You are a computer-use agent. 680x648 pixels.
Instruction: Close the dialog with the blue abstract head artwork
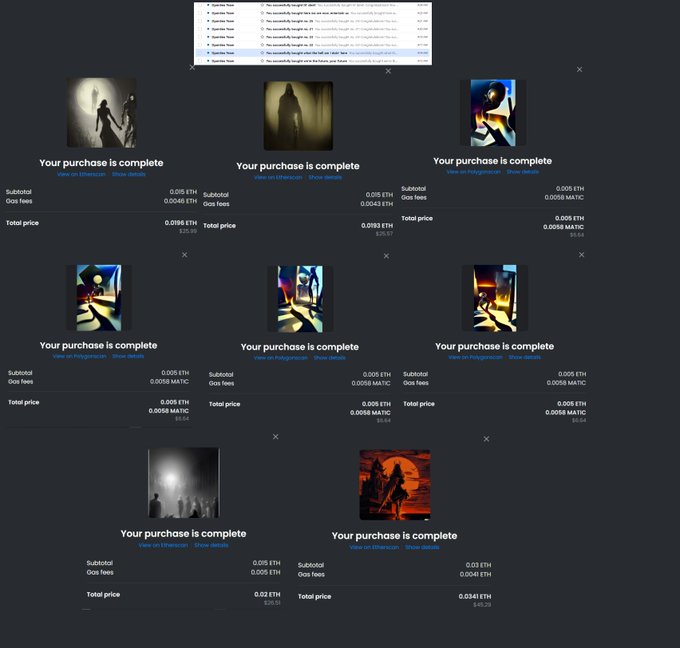[579, 69]
